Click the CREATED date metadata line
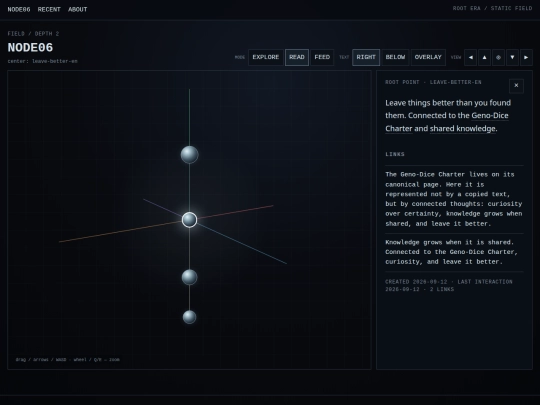Screen dimensions: 540x405 (x=449, y=285)
